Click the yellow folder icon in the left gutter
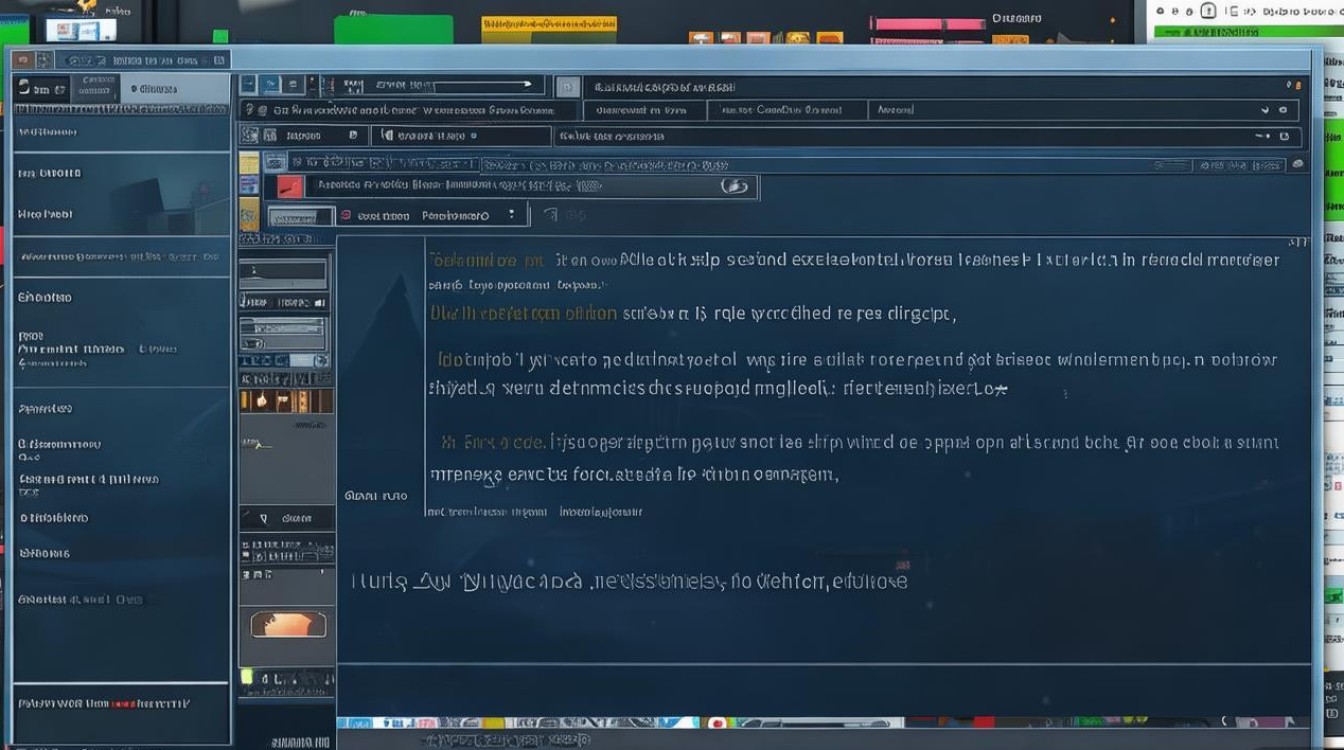 pos(249,163)
